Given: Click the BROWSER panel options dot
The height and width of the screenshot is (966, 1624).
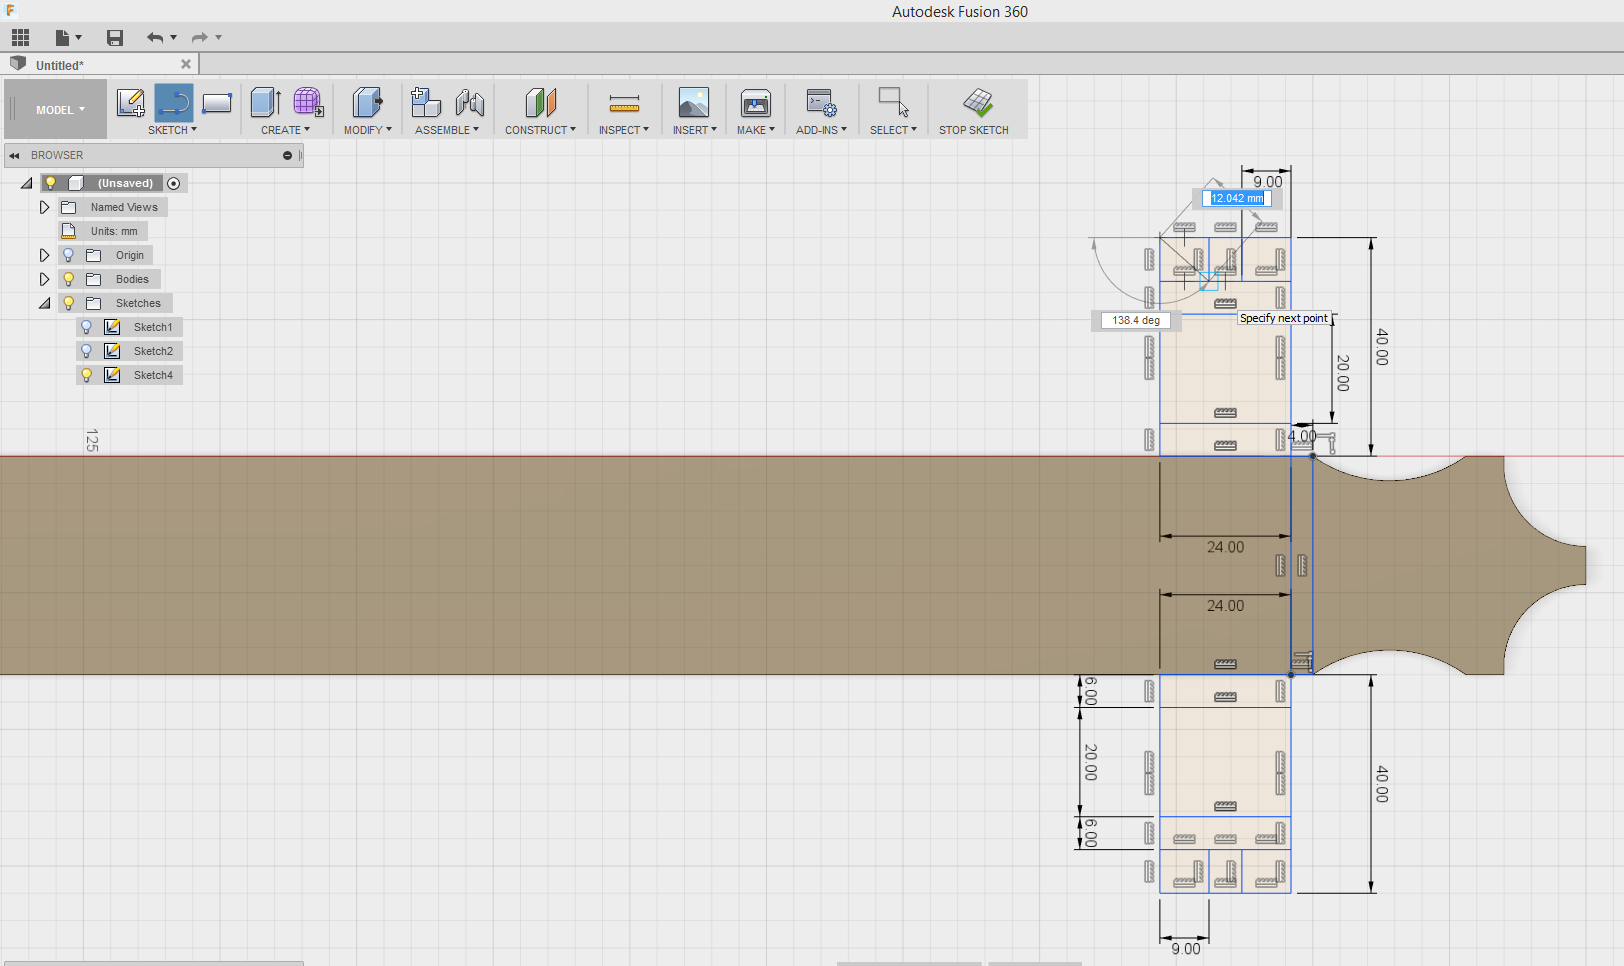Looking at the screenshot, I should coord(287,155).
